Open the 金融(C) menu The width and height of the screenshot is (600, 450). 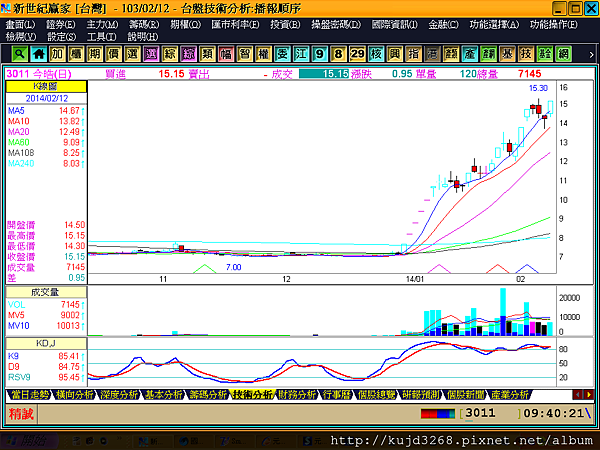tap(443, 25)
